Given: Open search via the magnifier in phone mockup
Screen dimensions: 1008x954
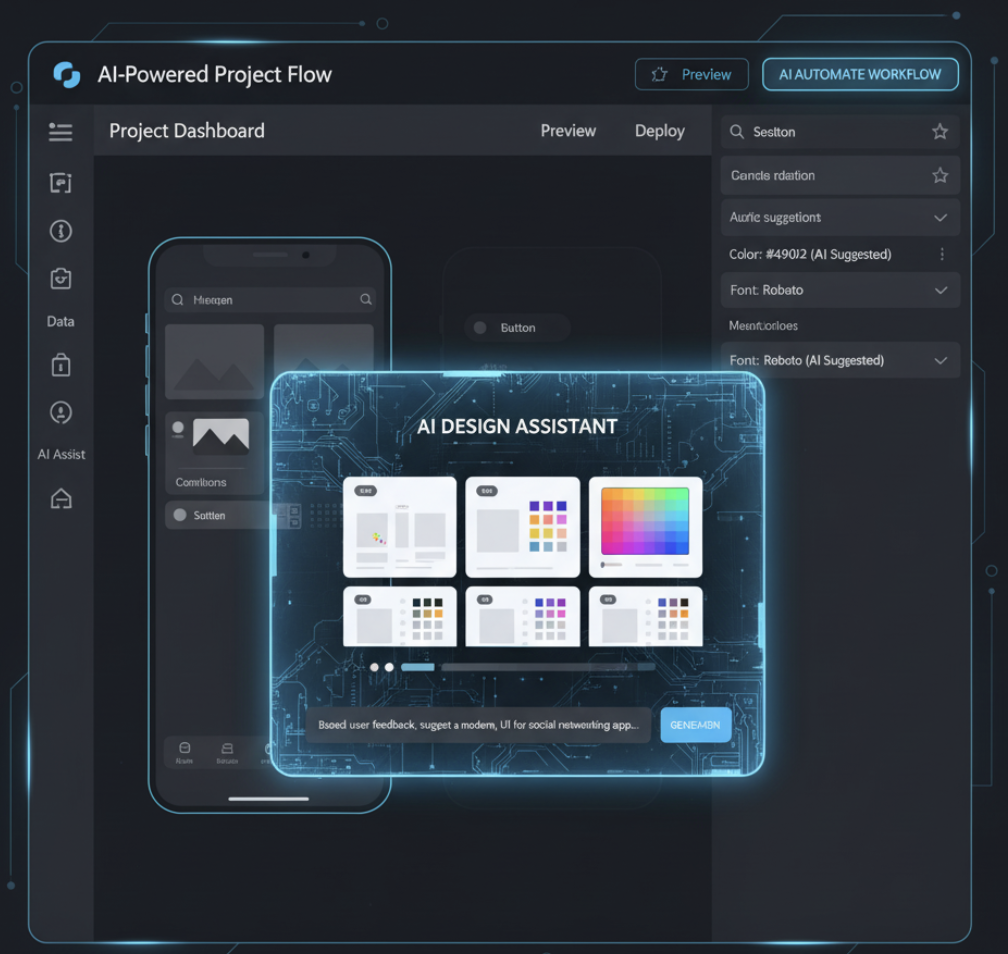Looking at the screenshot, I should [x=365, y=299].
